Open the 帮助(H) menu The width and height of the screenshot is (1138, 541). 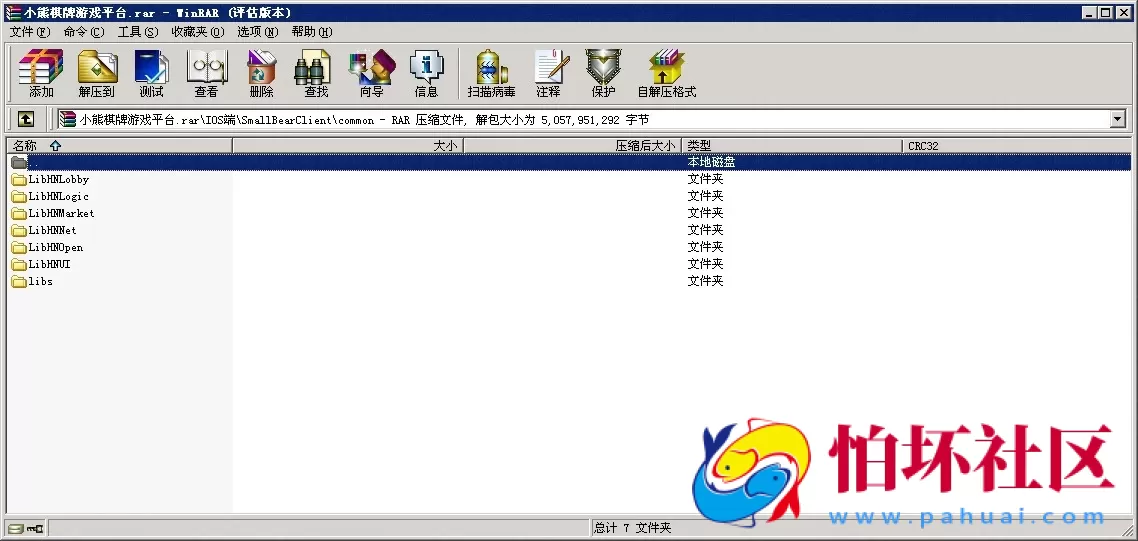pos(311,32)
